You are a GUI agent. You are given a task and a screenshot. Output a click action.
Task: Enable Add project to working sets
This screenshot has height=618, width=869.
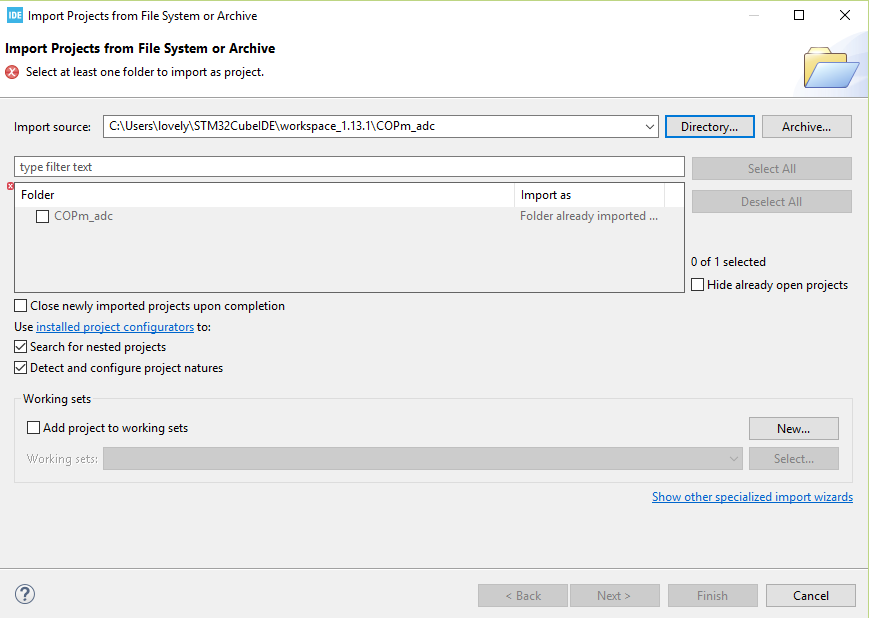[x=34, y=428]
